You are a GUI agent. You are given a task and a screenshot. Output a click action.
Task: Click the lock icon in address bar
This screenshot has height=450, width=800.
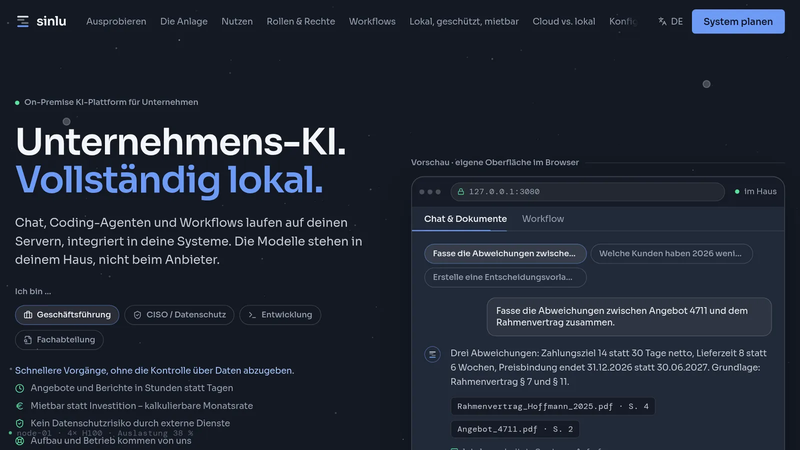461,192
